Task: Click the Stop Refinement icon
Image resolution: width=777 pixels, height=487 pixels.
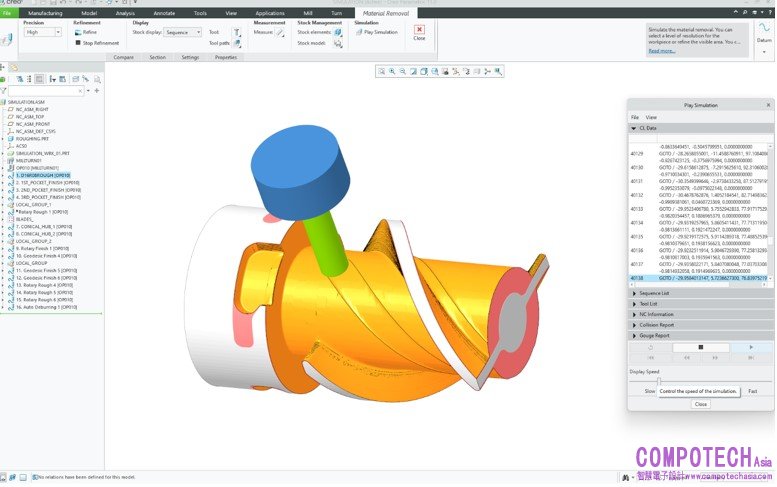Action: click(x=77, y=43)
